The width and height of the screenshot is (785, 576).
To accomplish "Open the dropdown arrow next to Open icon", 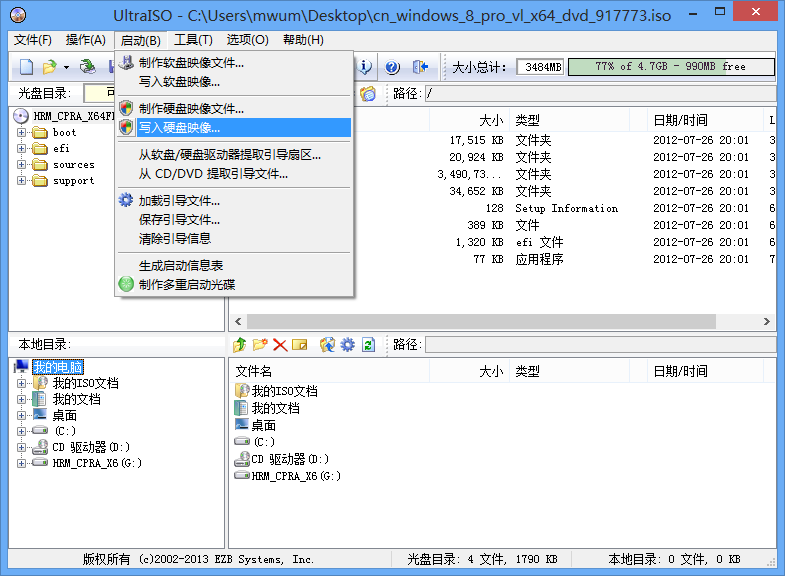I will 66,67.
